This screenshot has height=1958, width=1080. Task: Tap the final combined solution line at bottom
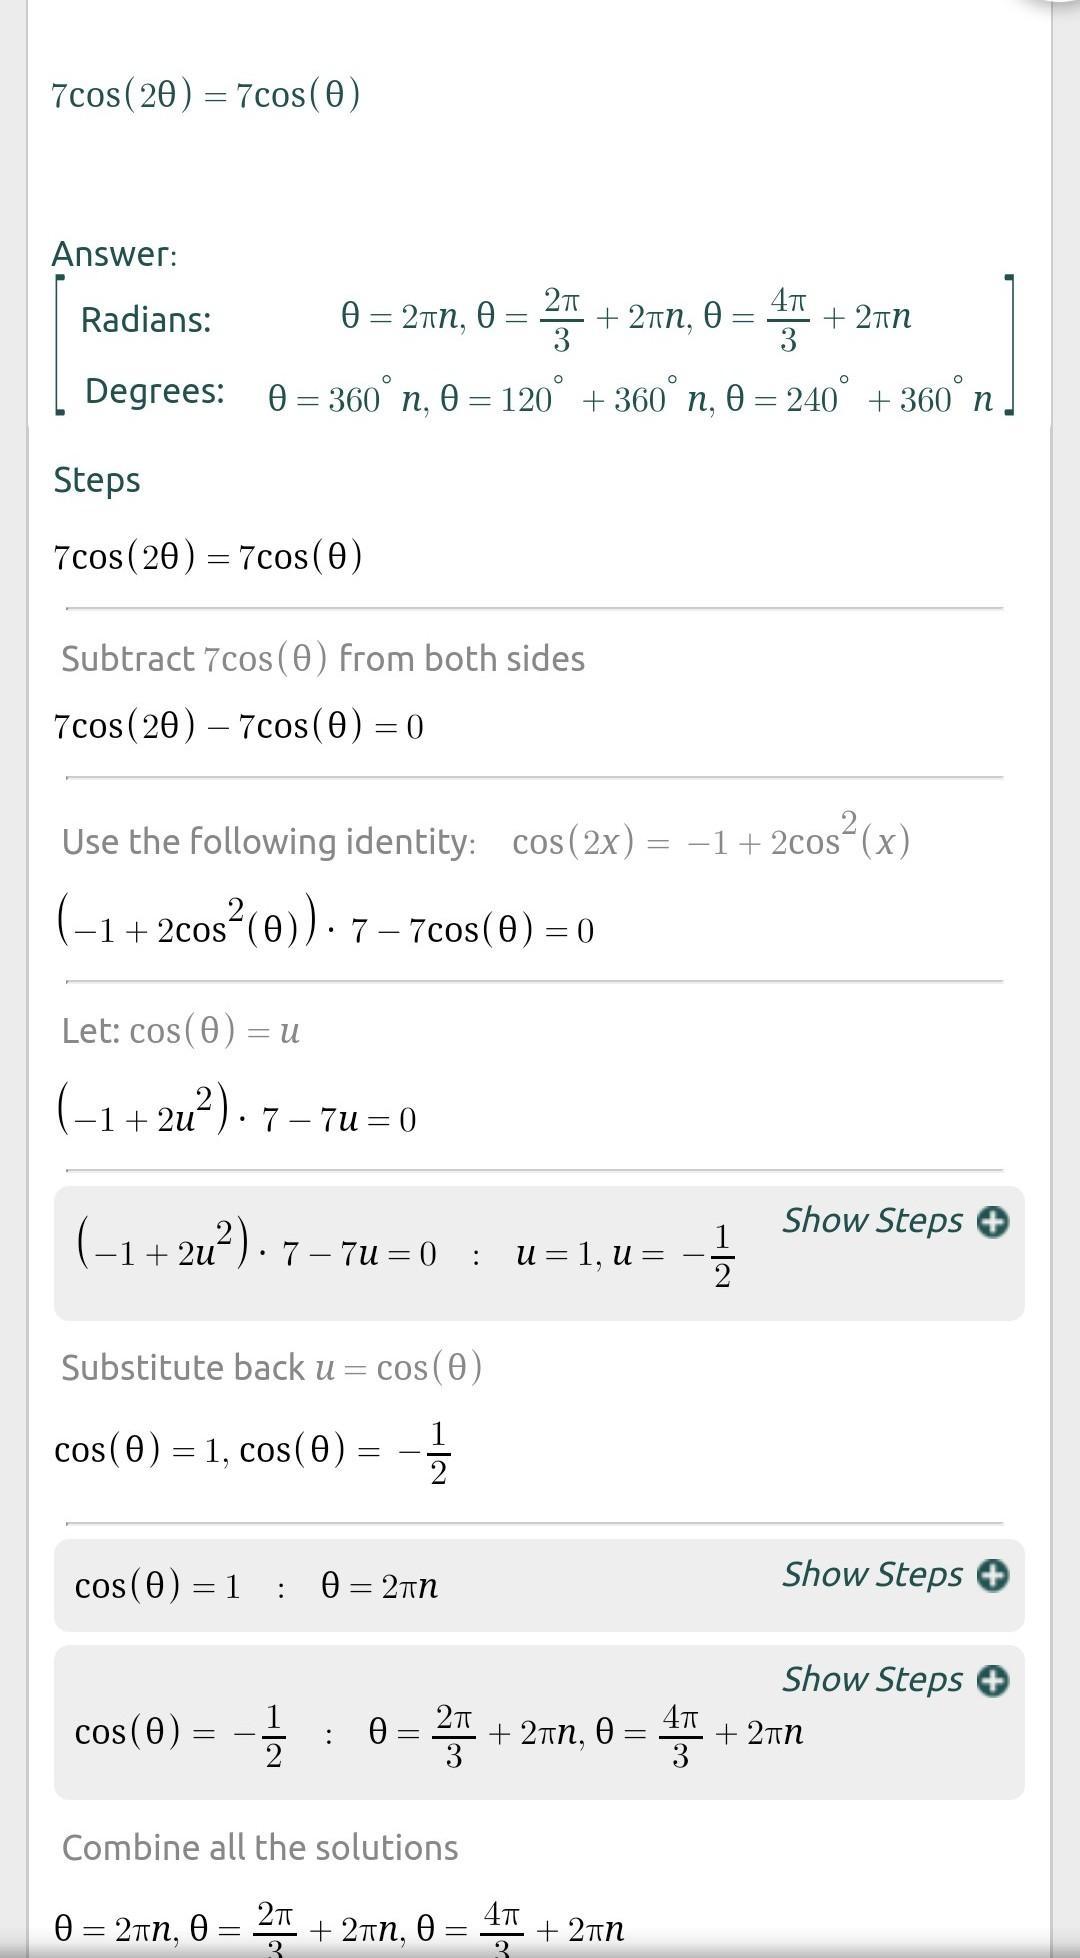pos(340,1930)
